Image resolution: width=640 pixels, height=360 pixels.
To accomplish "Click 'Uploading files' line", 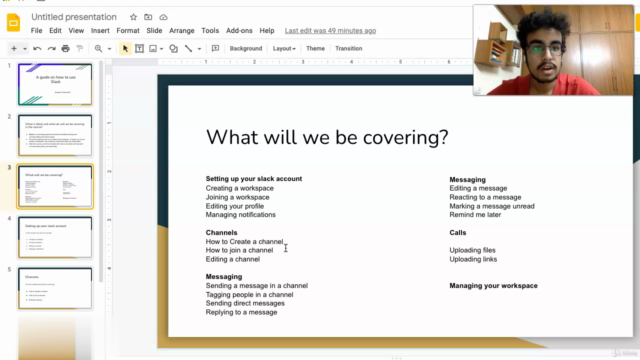I will (472, 250).
